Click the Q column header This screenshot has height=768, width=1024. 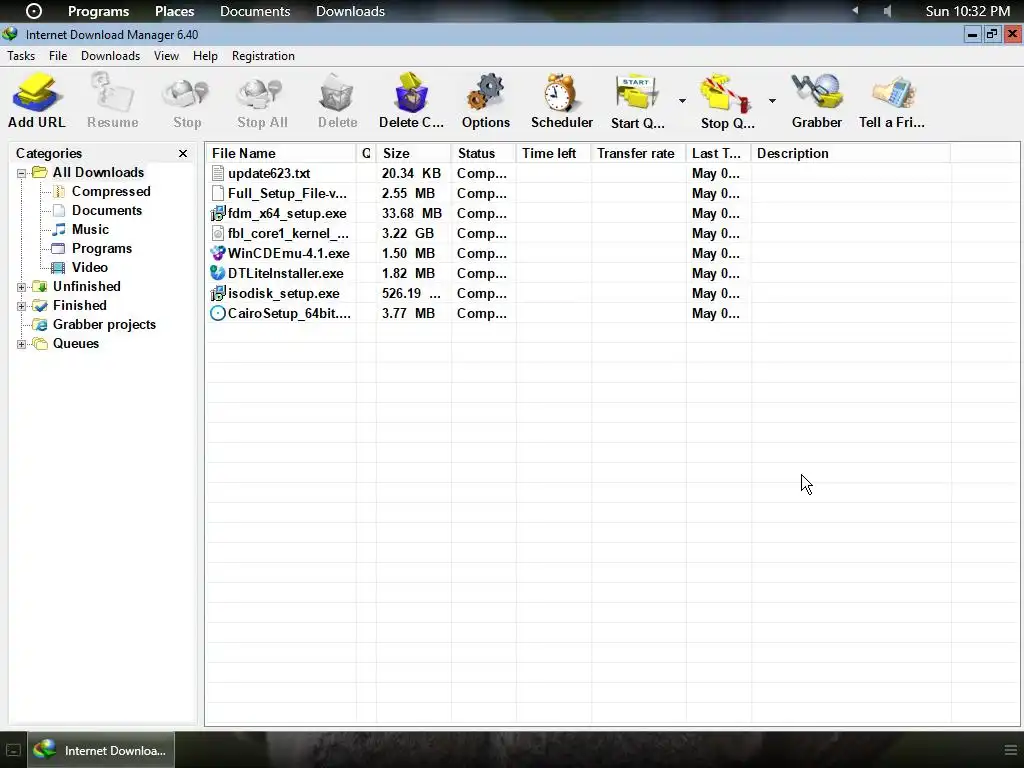[366, 153]
